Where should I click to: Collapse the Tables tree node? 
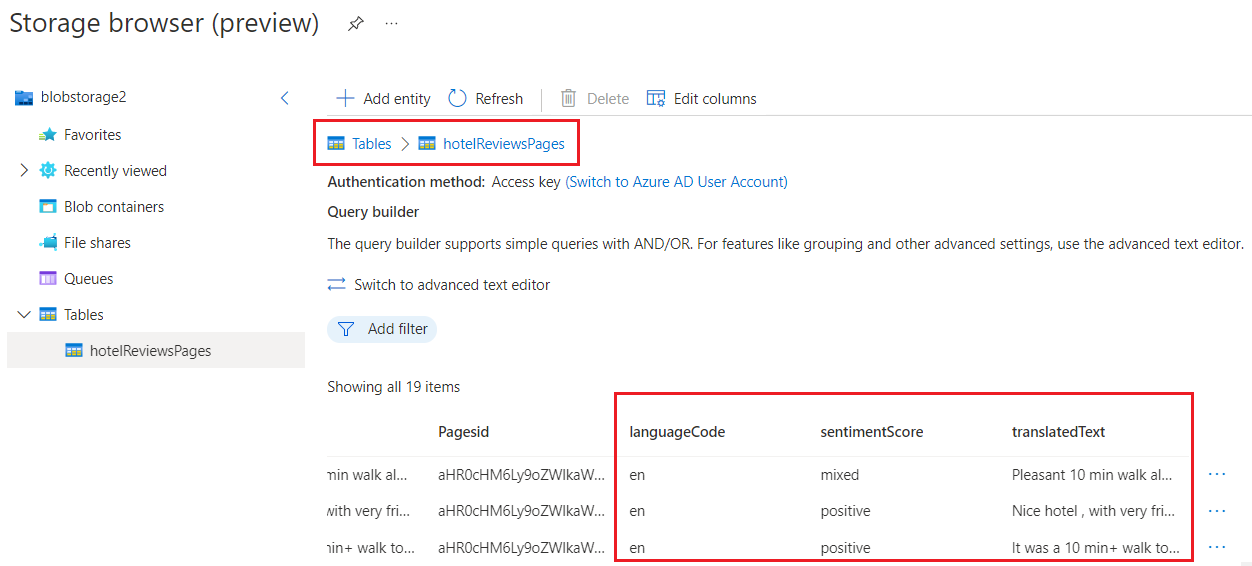[24, 315]
